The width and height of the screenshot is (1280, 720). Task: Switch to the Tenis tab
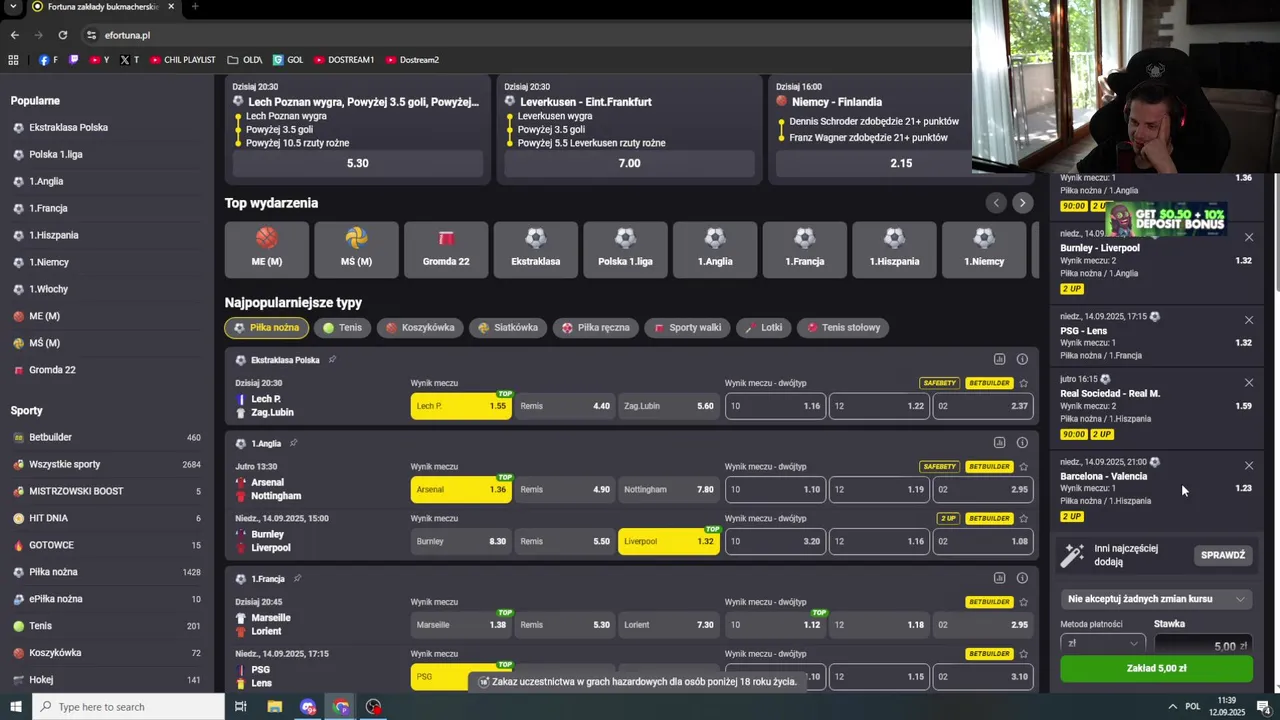342,328
